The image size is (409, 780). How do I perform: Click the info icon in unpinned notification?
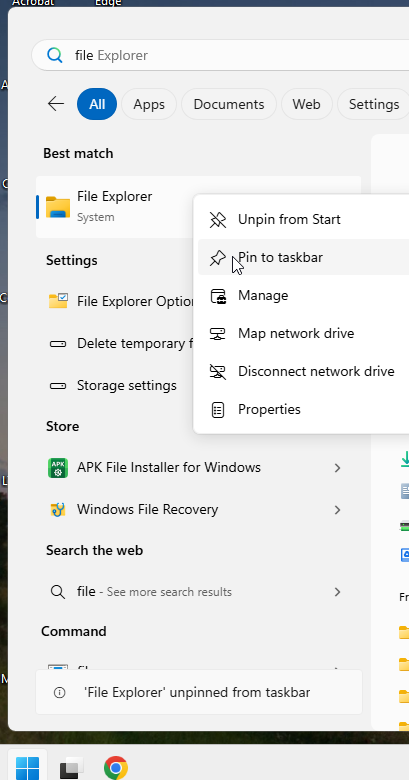(x=60, y=692)
